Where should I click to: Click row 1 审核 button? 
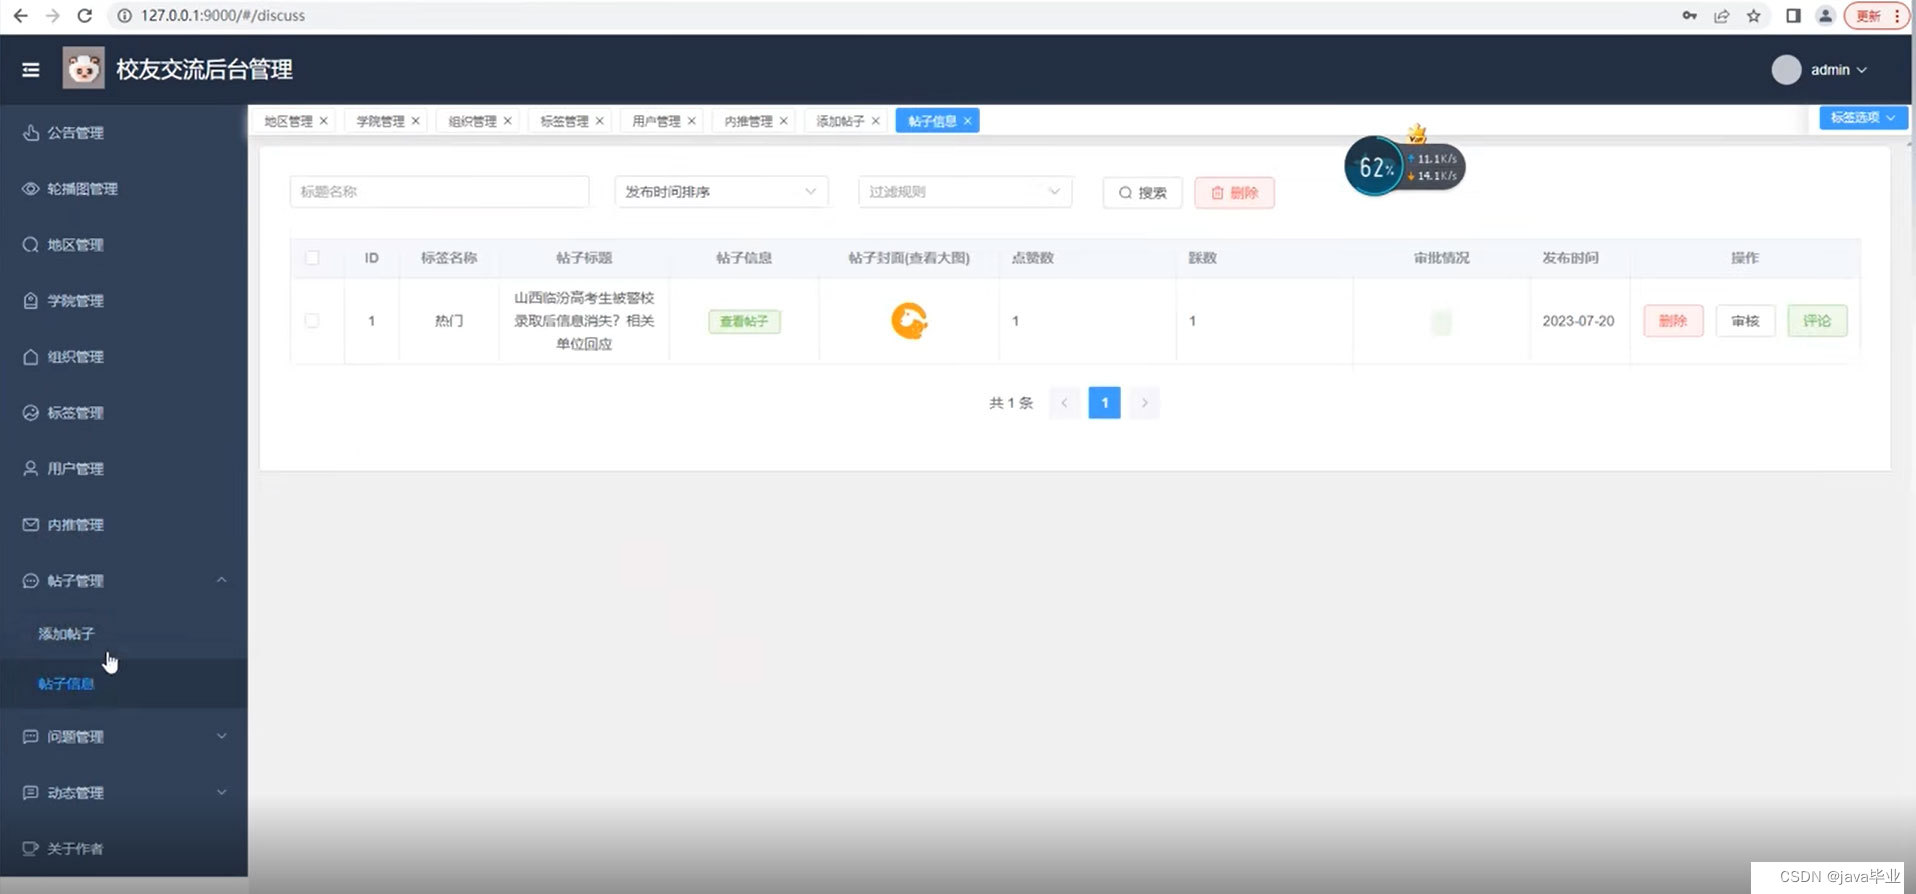pos(1745,321)
